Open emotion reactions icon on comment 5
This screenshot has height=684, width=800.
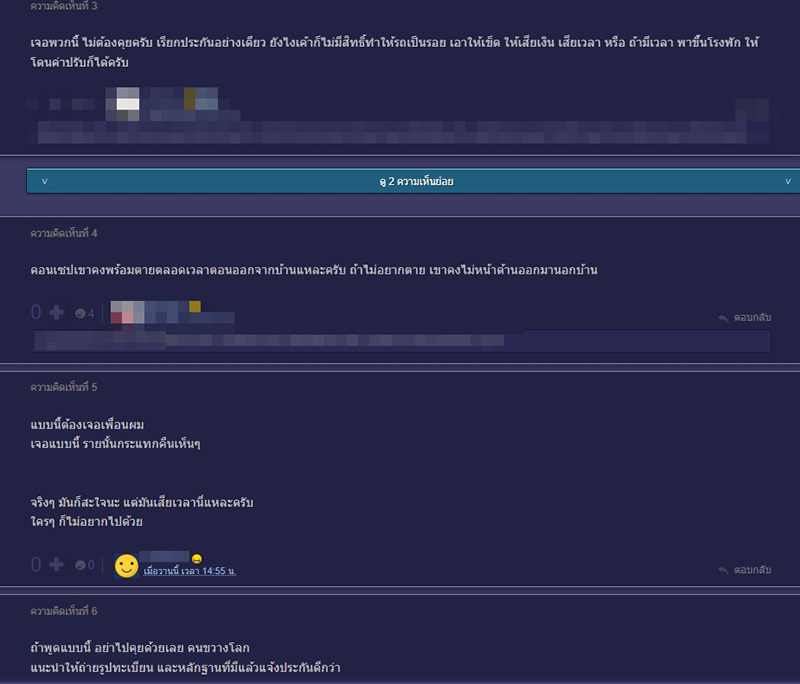coord(80,566)
